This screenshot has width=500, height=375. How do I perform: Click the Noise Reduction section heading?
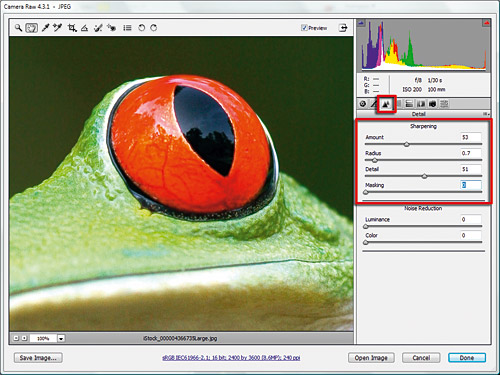point(423,208)
